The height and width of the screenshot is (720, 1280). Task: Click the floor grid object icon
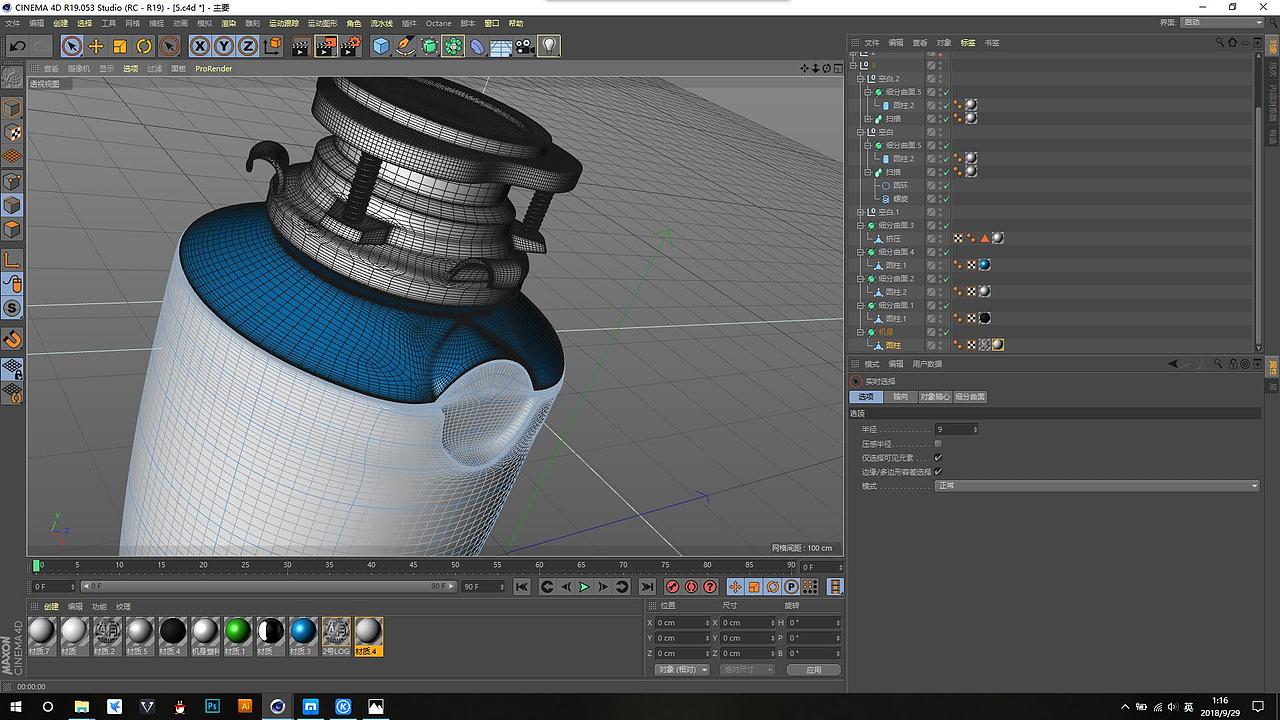point(501,46)
